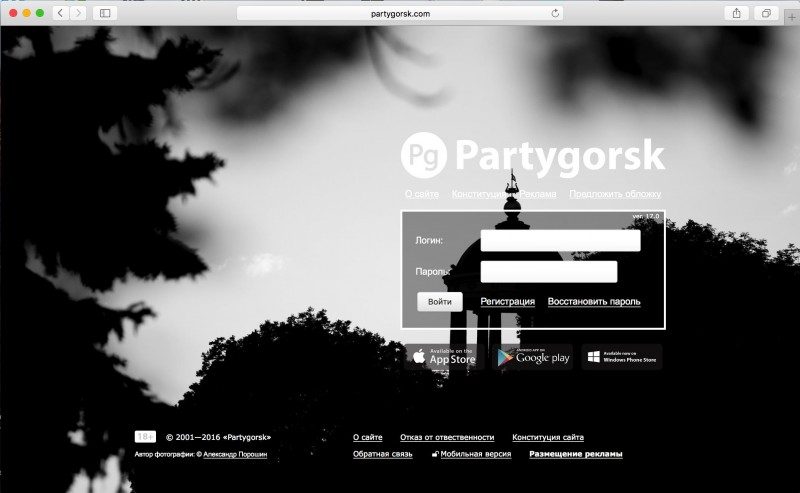Open the Google Play download badge
This screenshot has height=493, width=800.
coord(534,357)
